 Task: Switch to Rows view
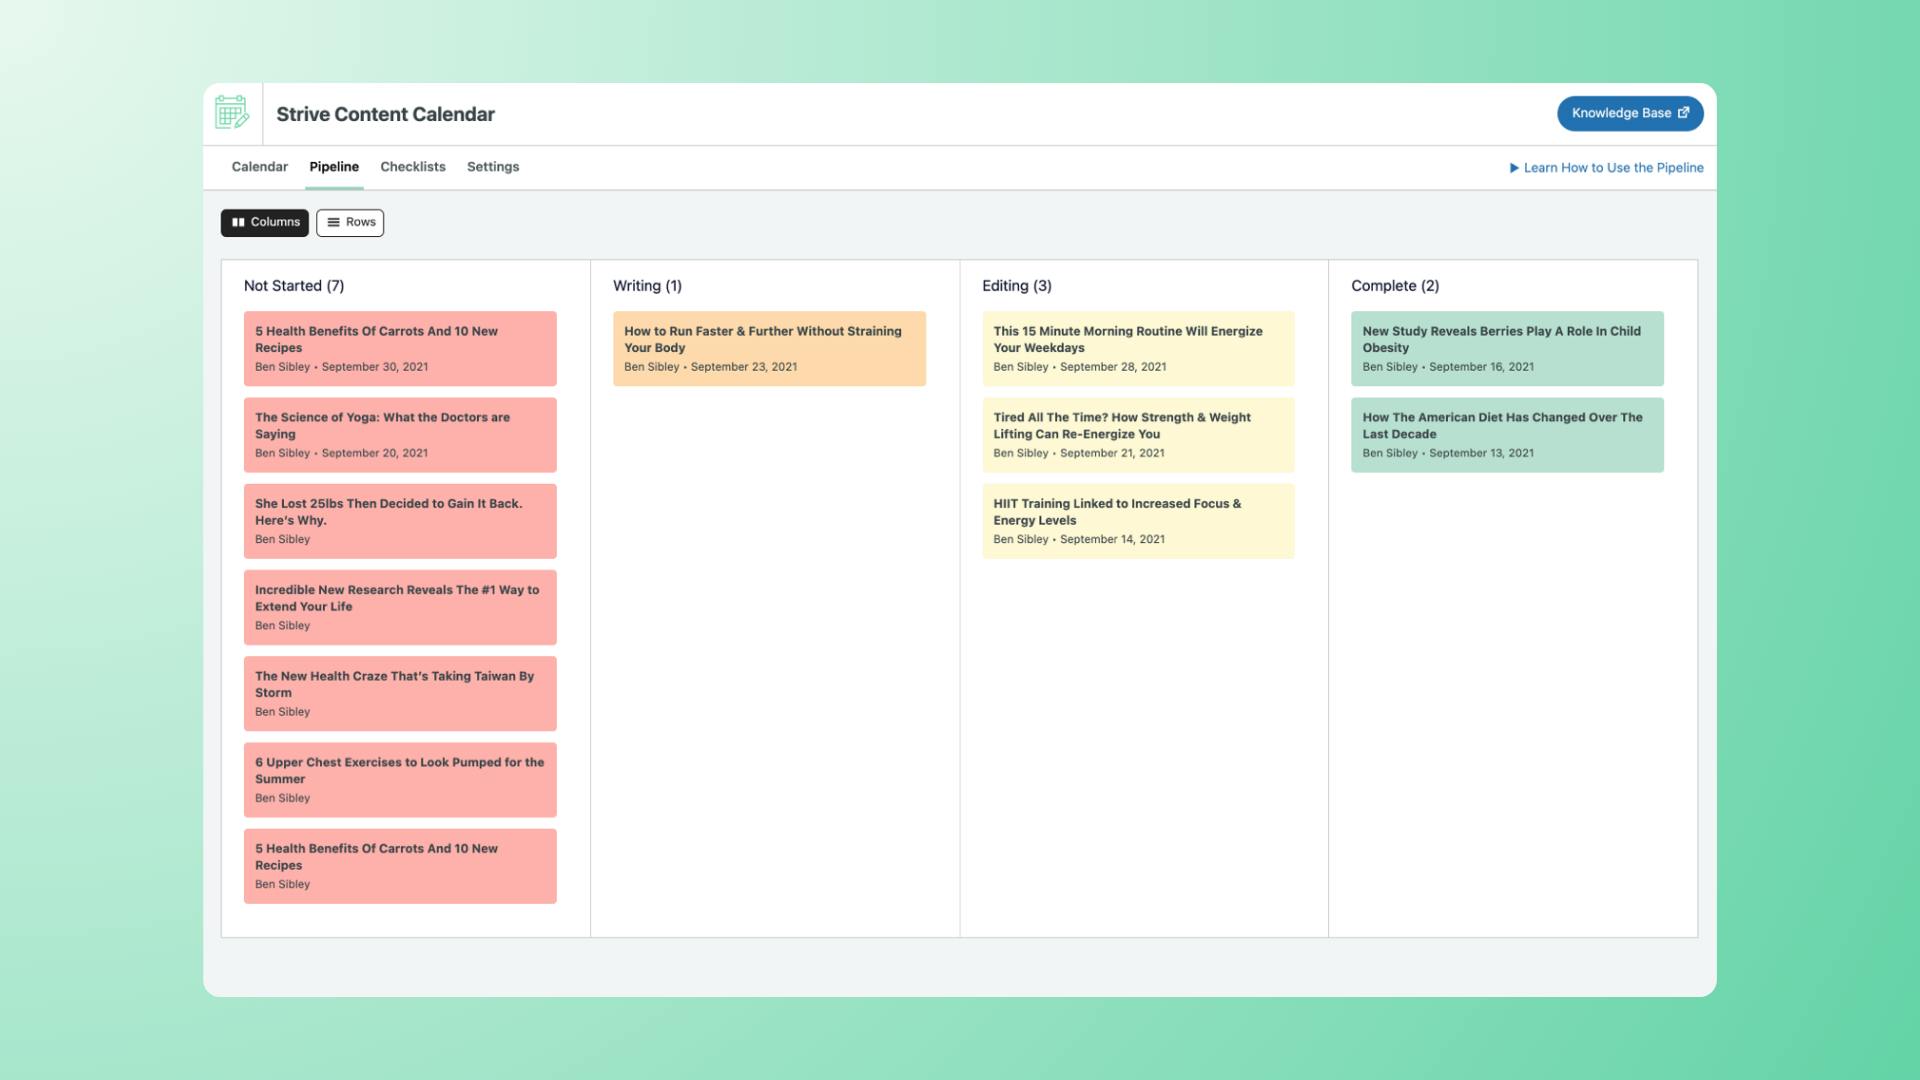click(350, 222)
